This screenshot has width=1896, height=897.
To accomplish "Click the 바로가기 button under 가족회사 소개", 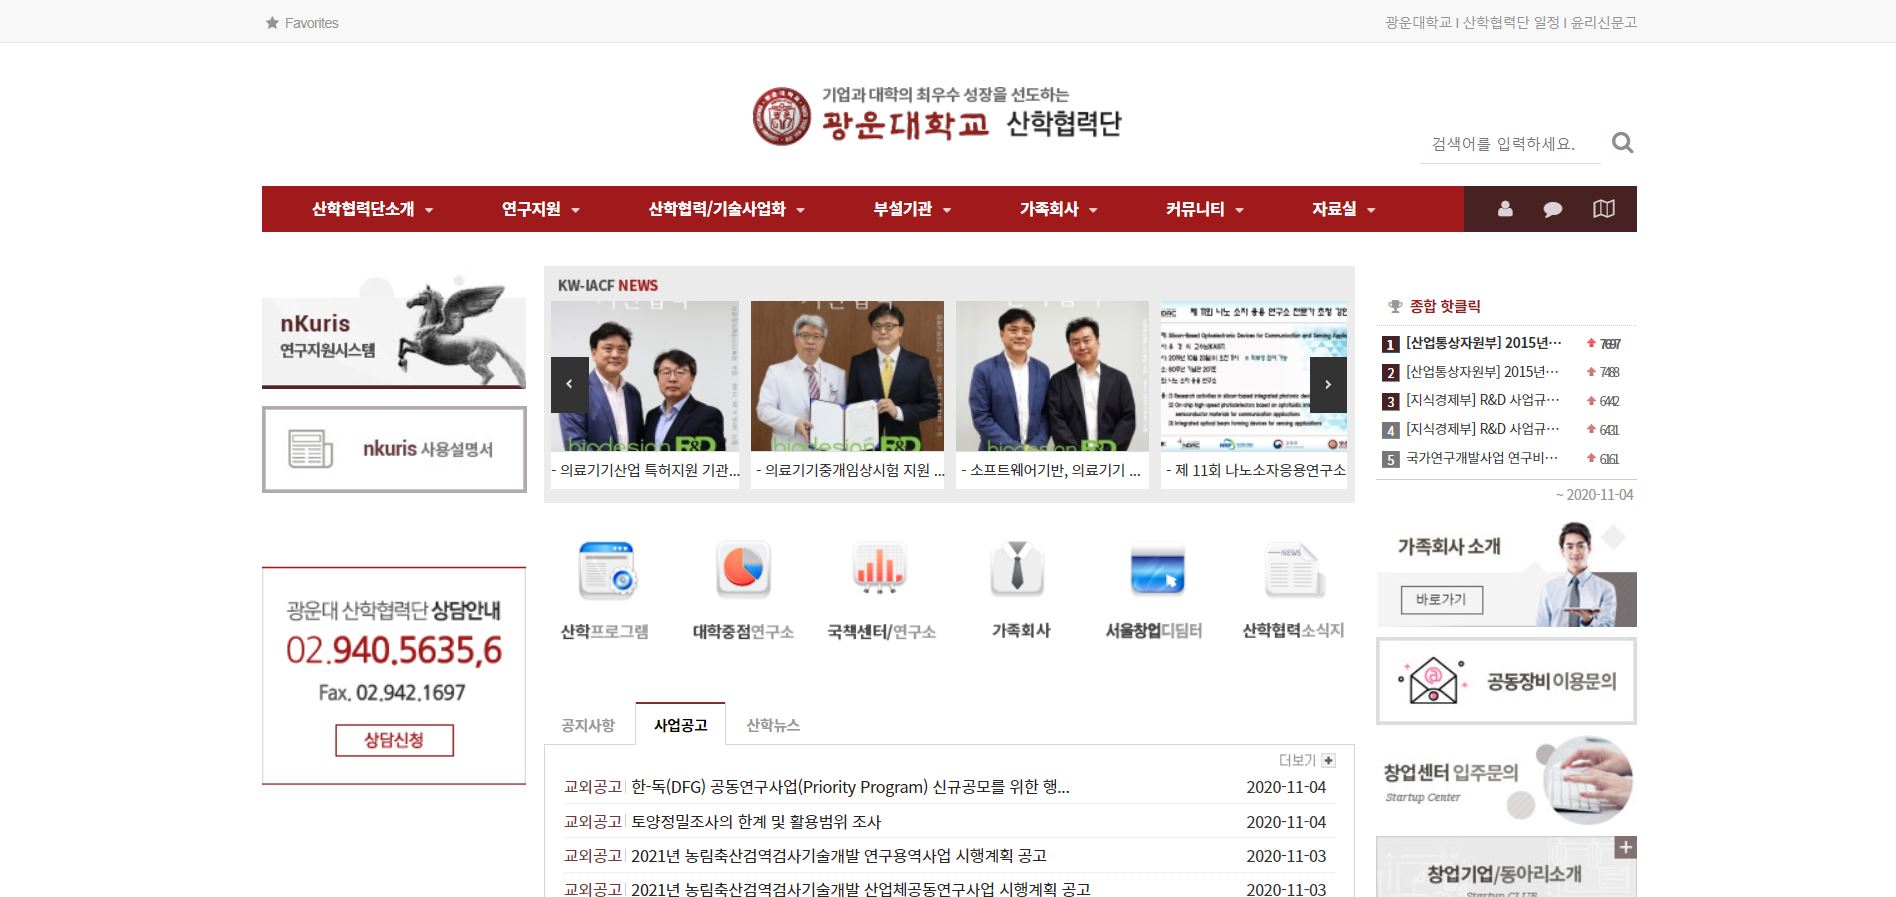I will pyautogui.click(x=1441, y=600).
